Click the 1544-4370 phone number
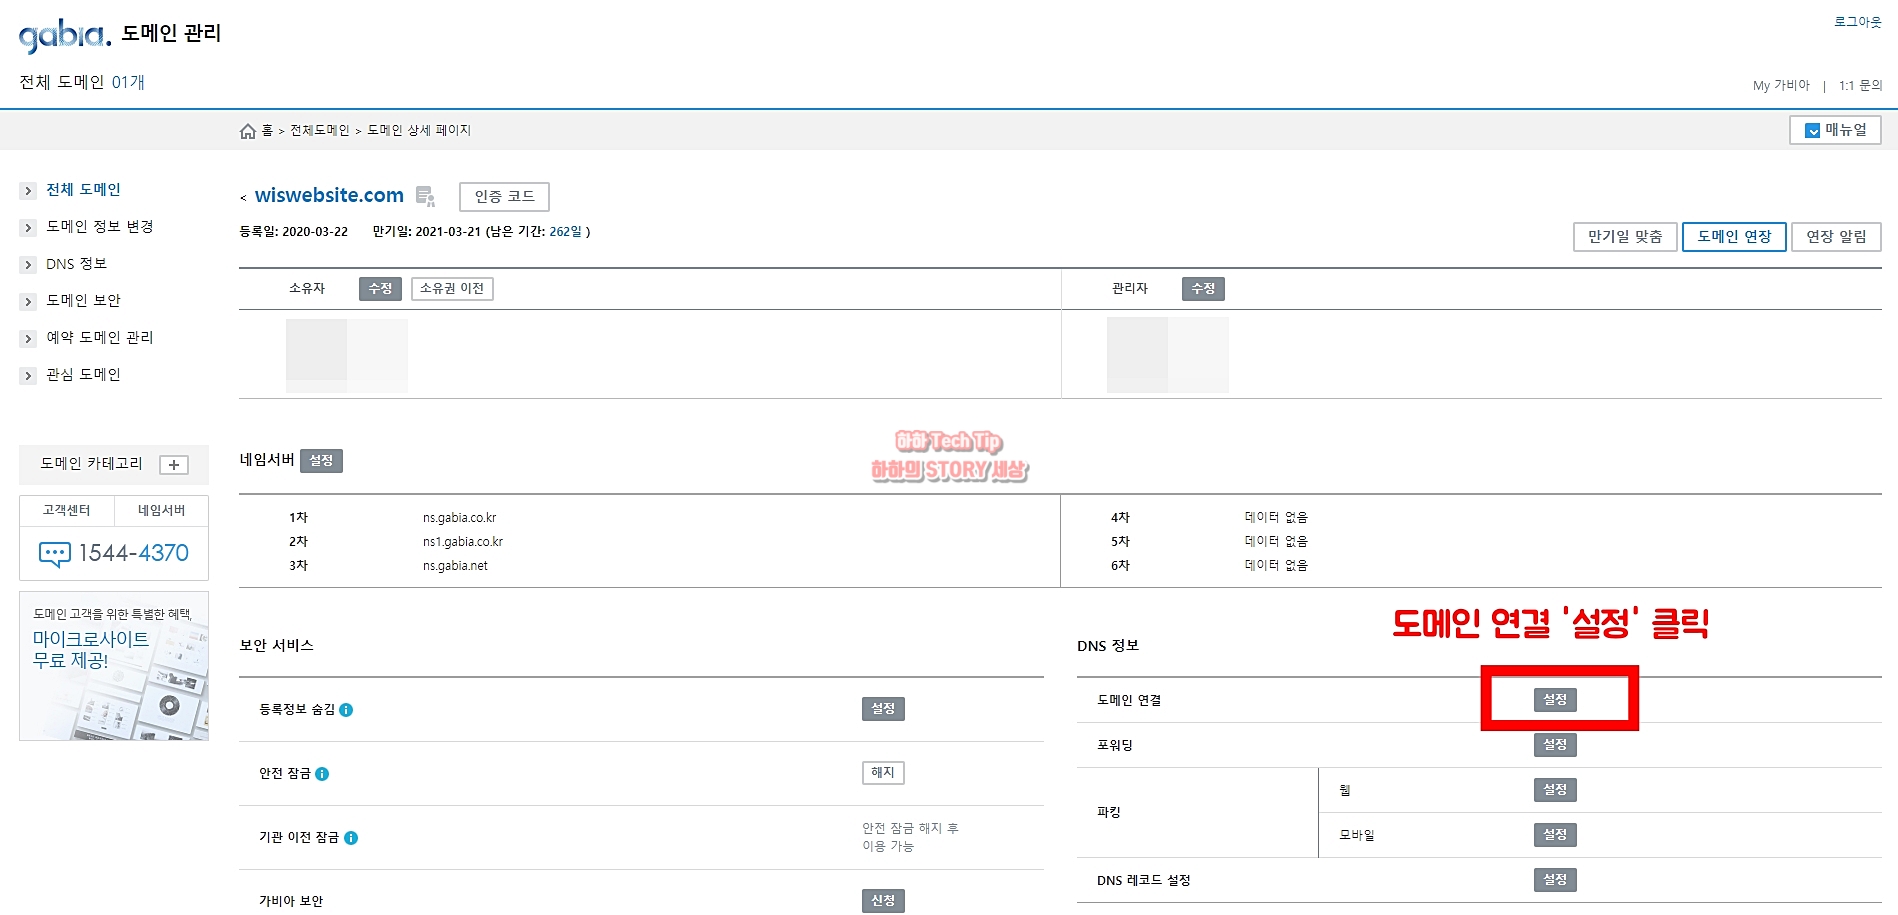This screenshot has width=1898, height=915. (x=134, y=553)
